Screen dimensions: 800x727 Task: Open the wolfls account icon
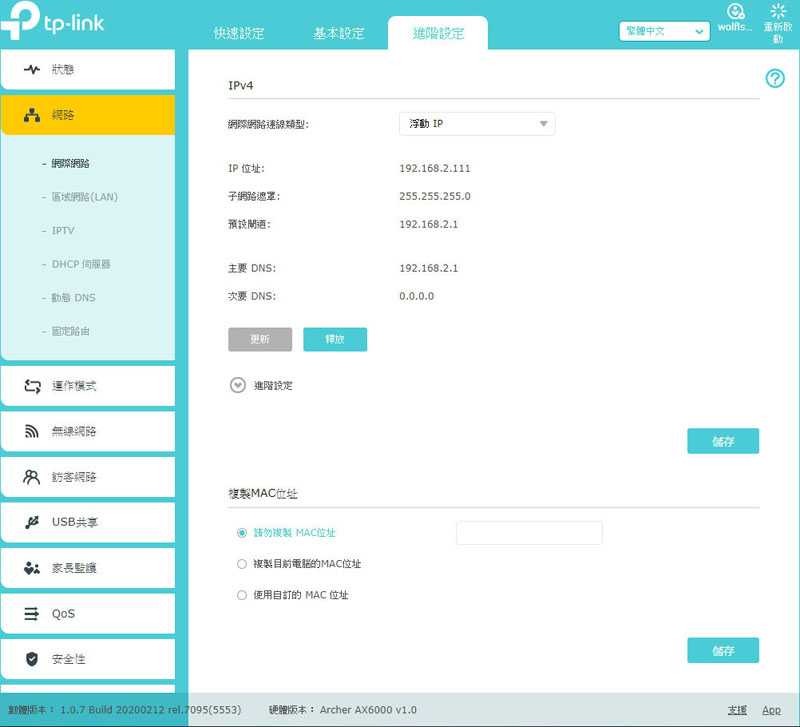(x=735, y=12)
